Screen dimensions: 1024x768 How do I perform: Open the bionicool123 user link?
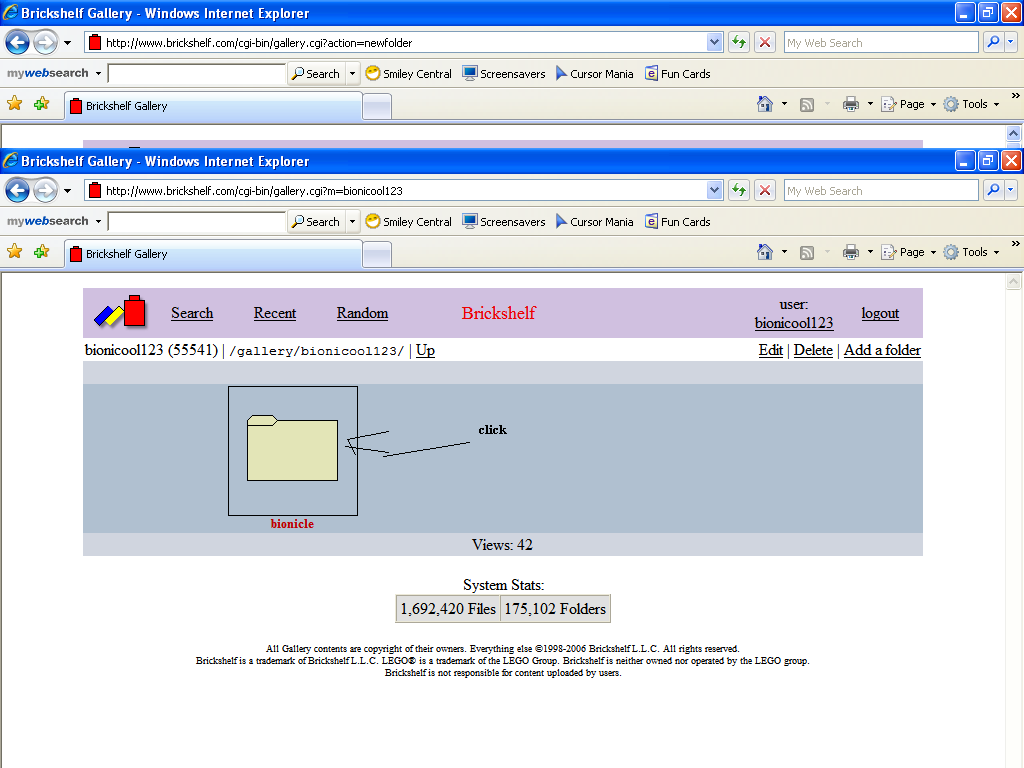point(793,323)
